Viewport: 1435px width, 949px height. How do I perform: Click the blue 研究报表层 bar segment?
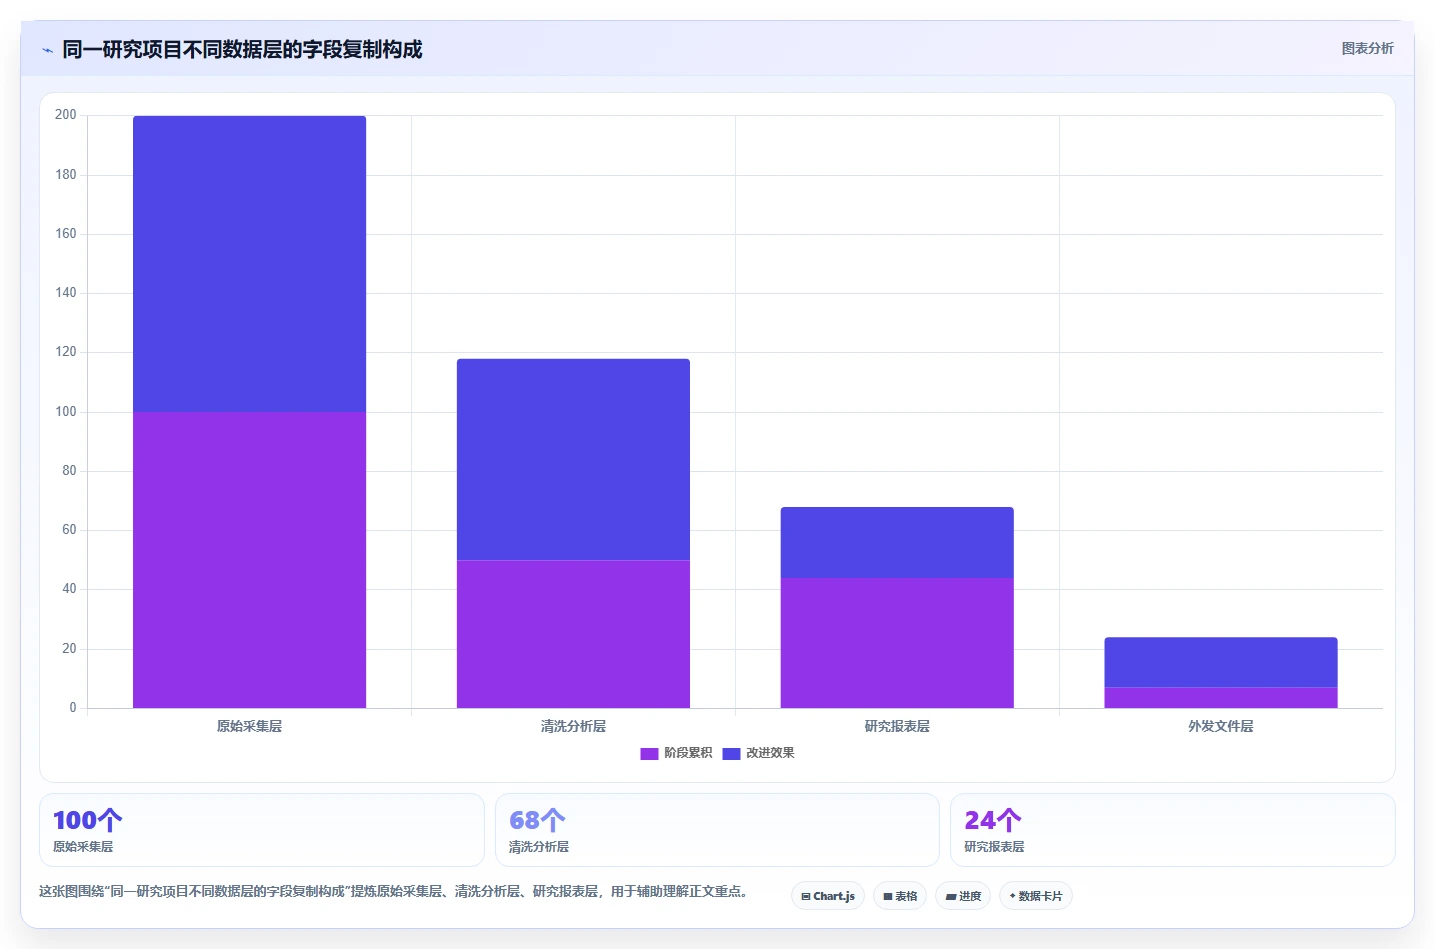pyautogui.click(x=897, y=542)
